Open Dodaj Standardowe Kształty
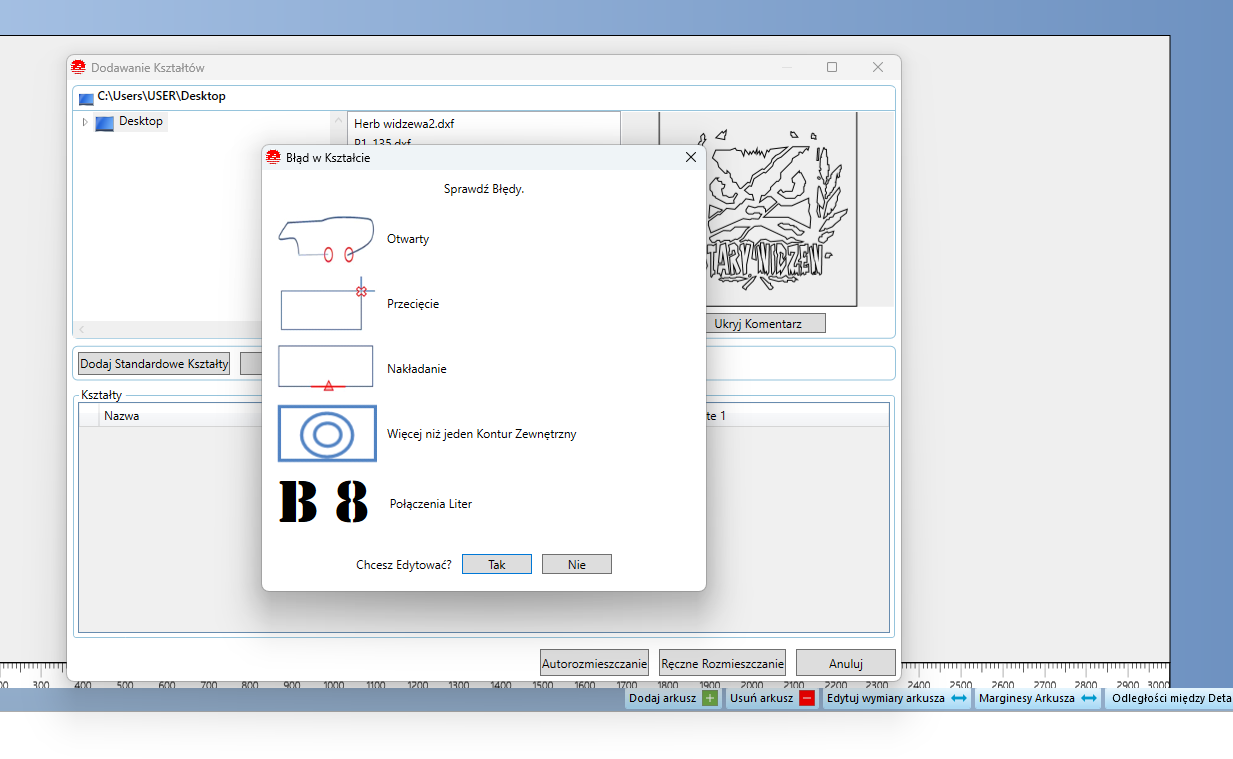Image resolution: width=1233 pixels, height=759 pixels. click(154, 364)
